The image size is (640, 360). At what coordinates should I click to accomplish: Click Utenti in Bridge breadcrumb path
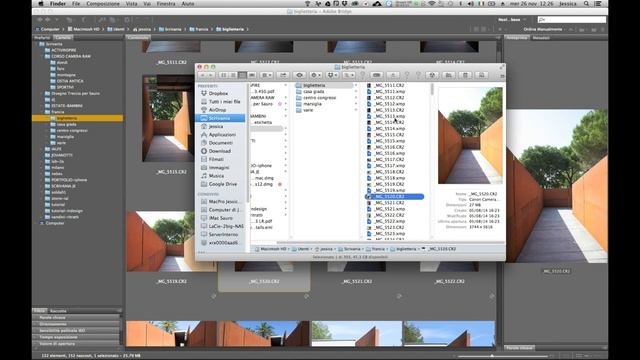(116, 29)
